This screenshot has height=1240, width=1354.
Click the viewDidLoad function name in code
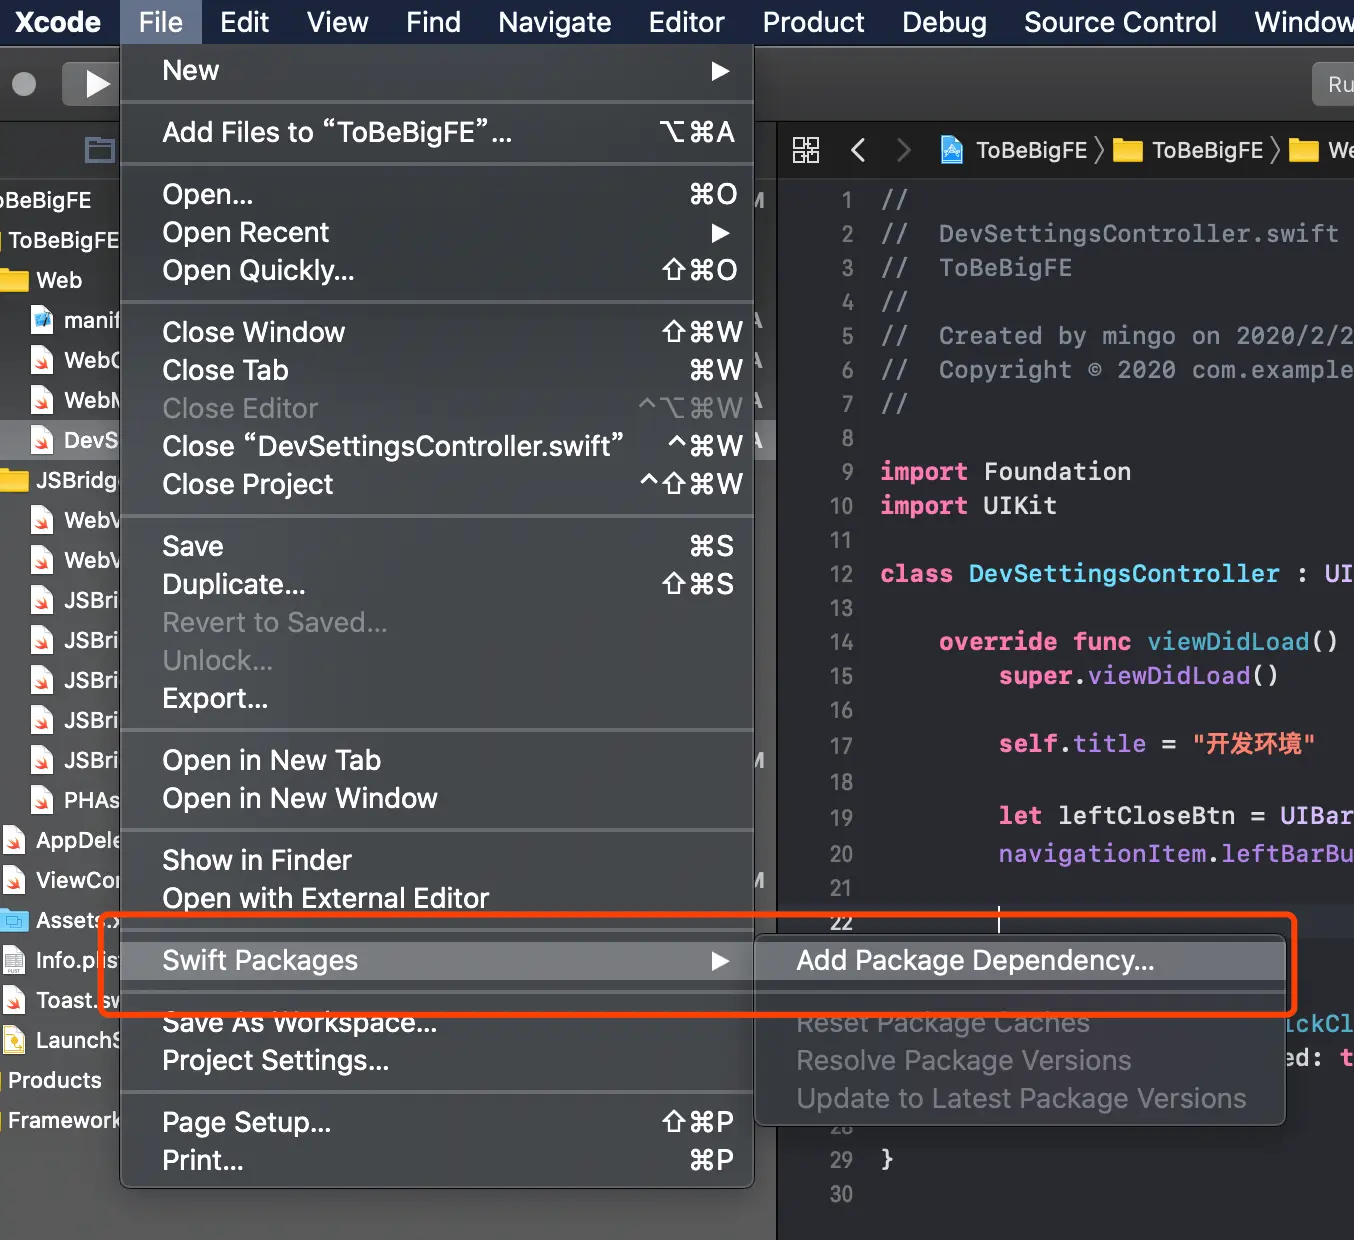pyautogui.click(x=1228, y=642)
